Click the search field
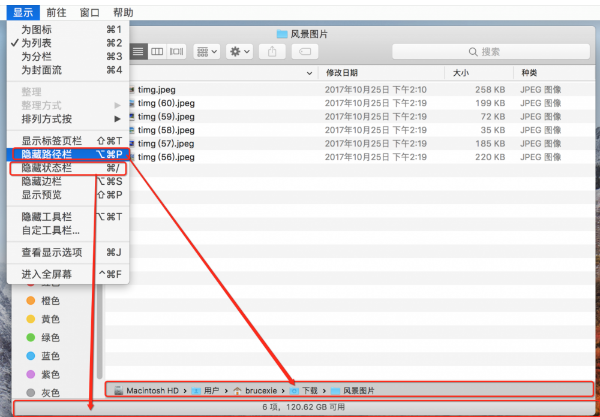The width and height of the screenshot is (600, 417). (491, 52)
